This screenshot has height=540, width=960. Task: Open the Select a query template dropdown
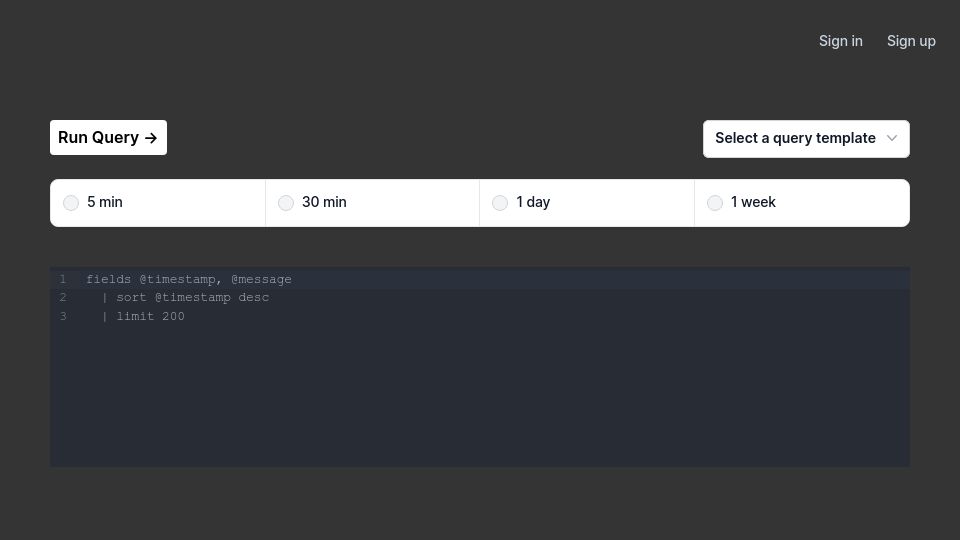[806, 139]
